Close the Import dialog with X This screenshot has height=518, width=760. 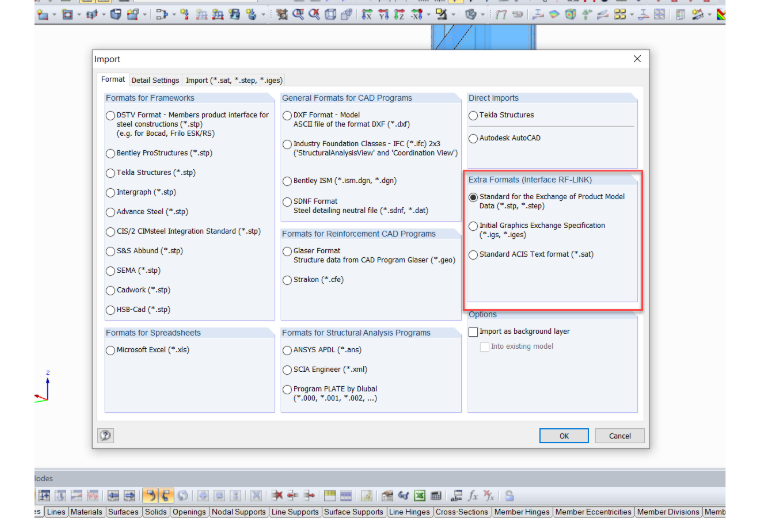pyautogui.click(x=637, y=59)
